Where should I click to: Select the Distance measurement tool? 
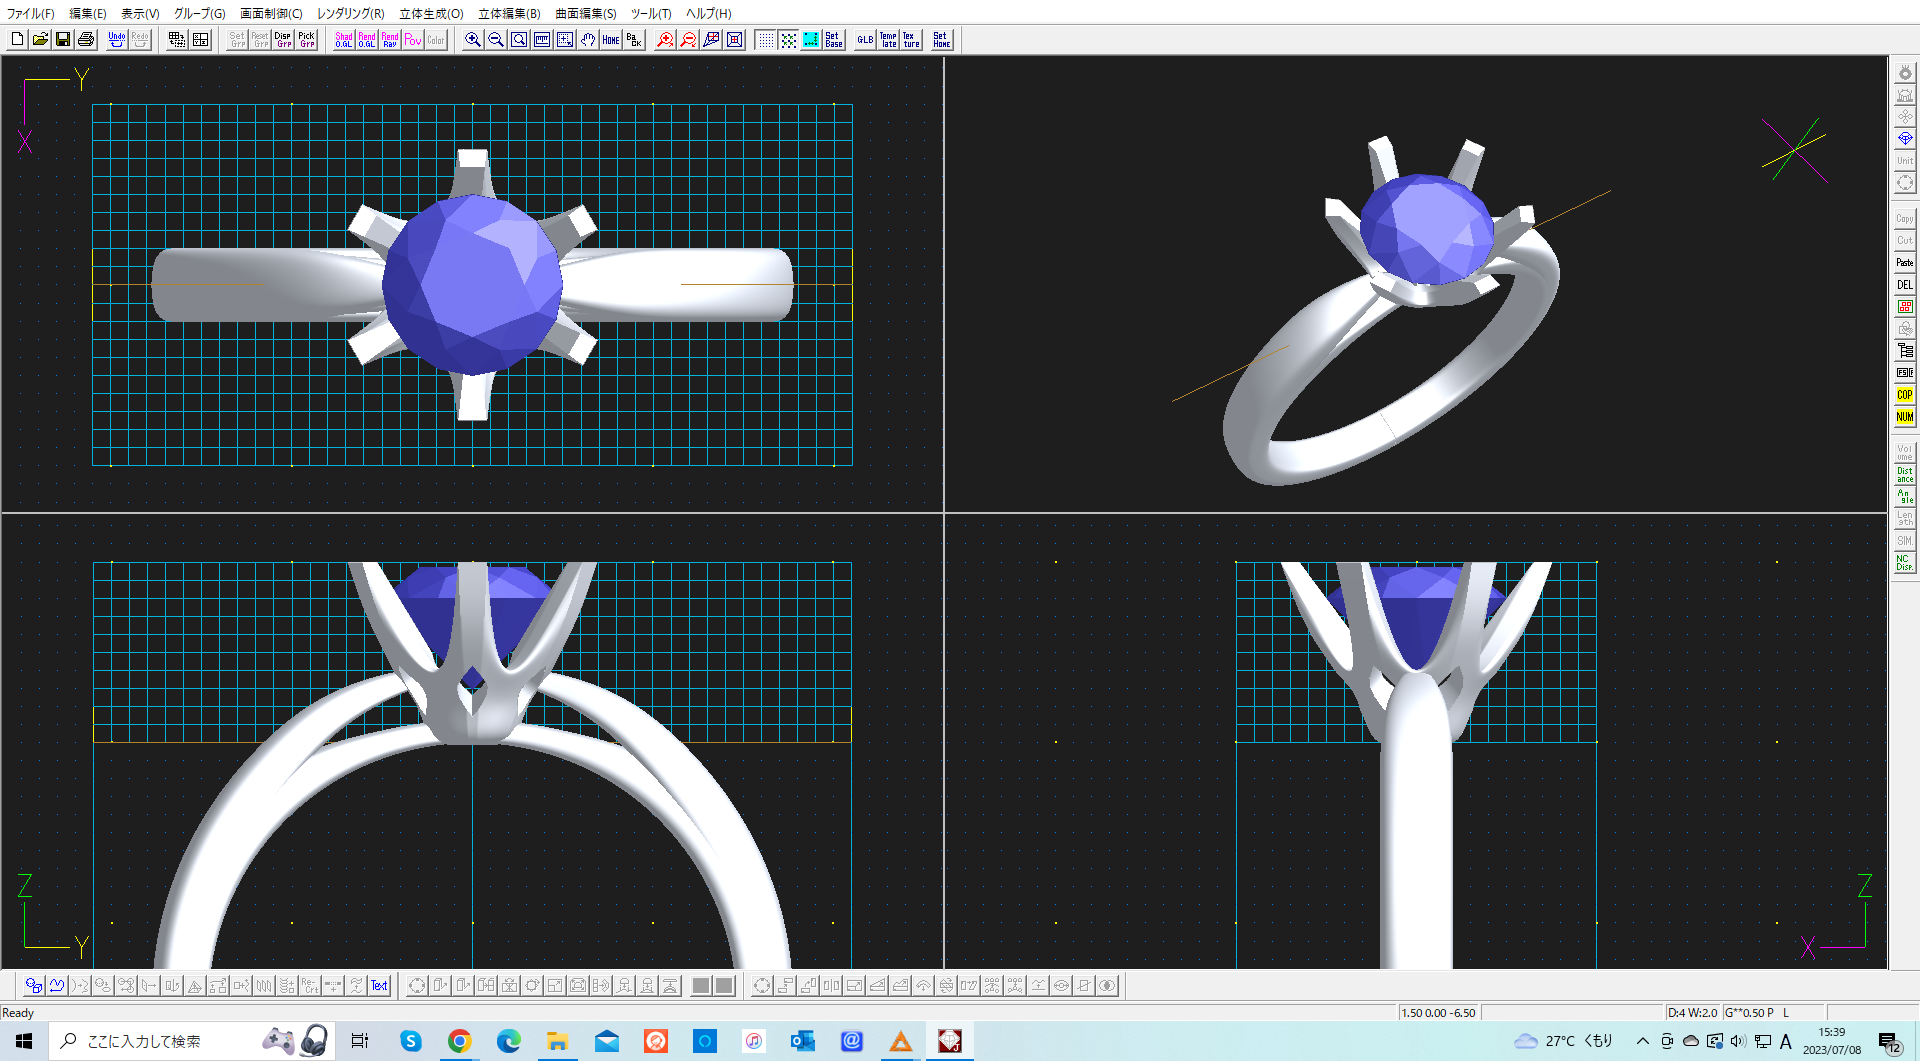pyautogui.click(x=1904, y=475)
